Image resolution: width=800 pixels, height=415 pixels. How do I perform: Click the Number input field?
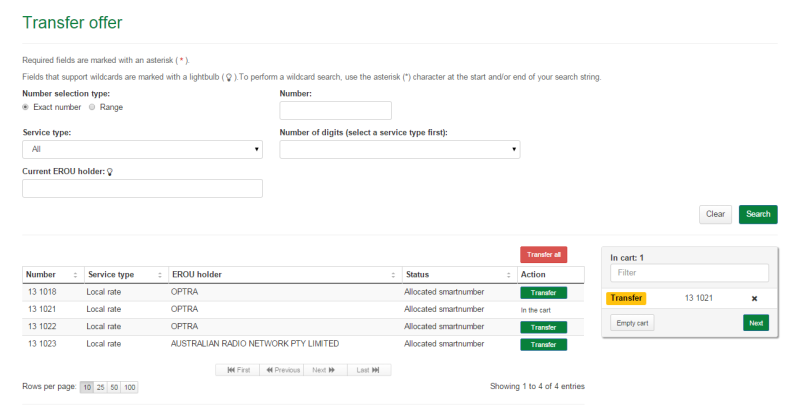point(335,110)
